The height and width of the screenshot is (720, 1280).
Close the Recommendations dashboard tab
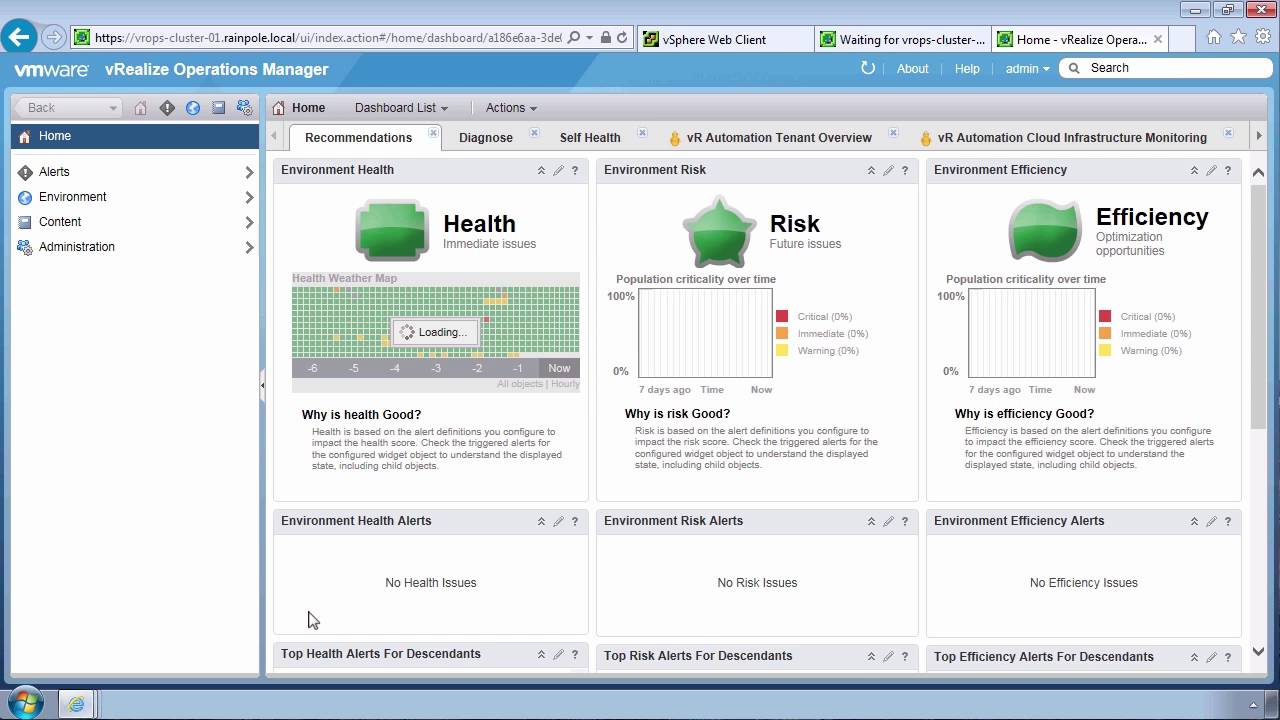(x=433, y=133)
